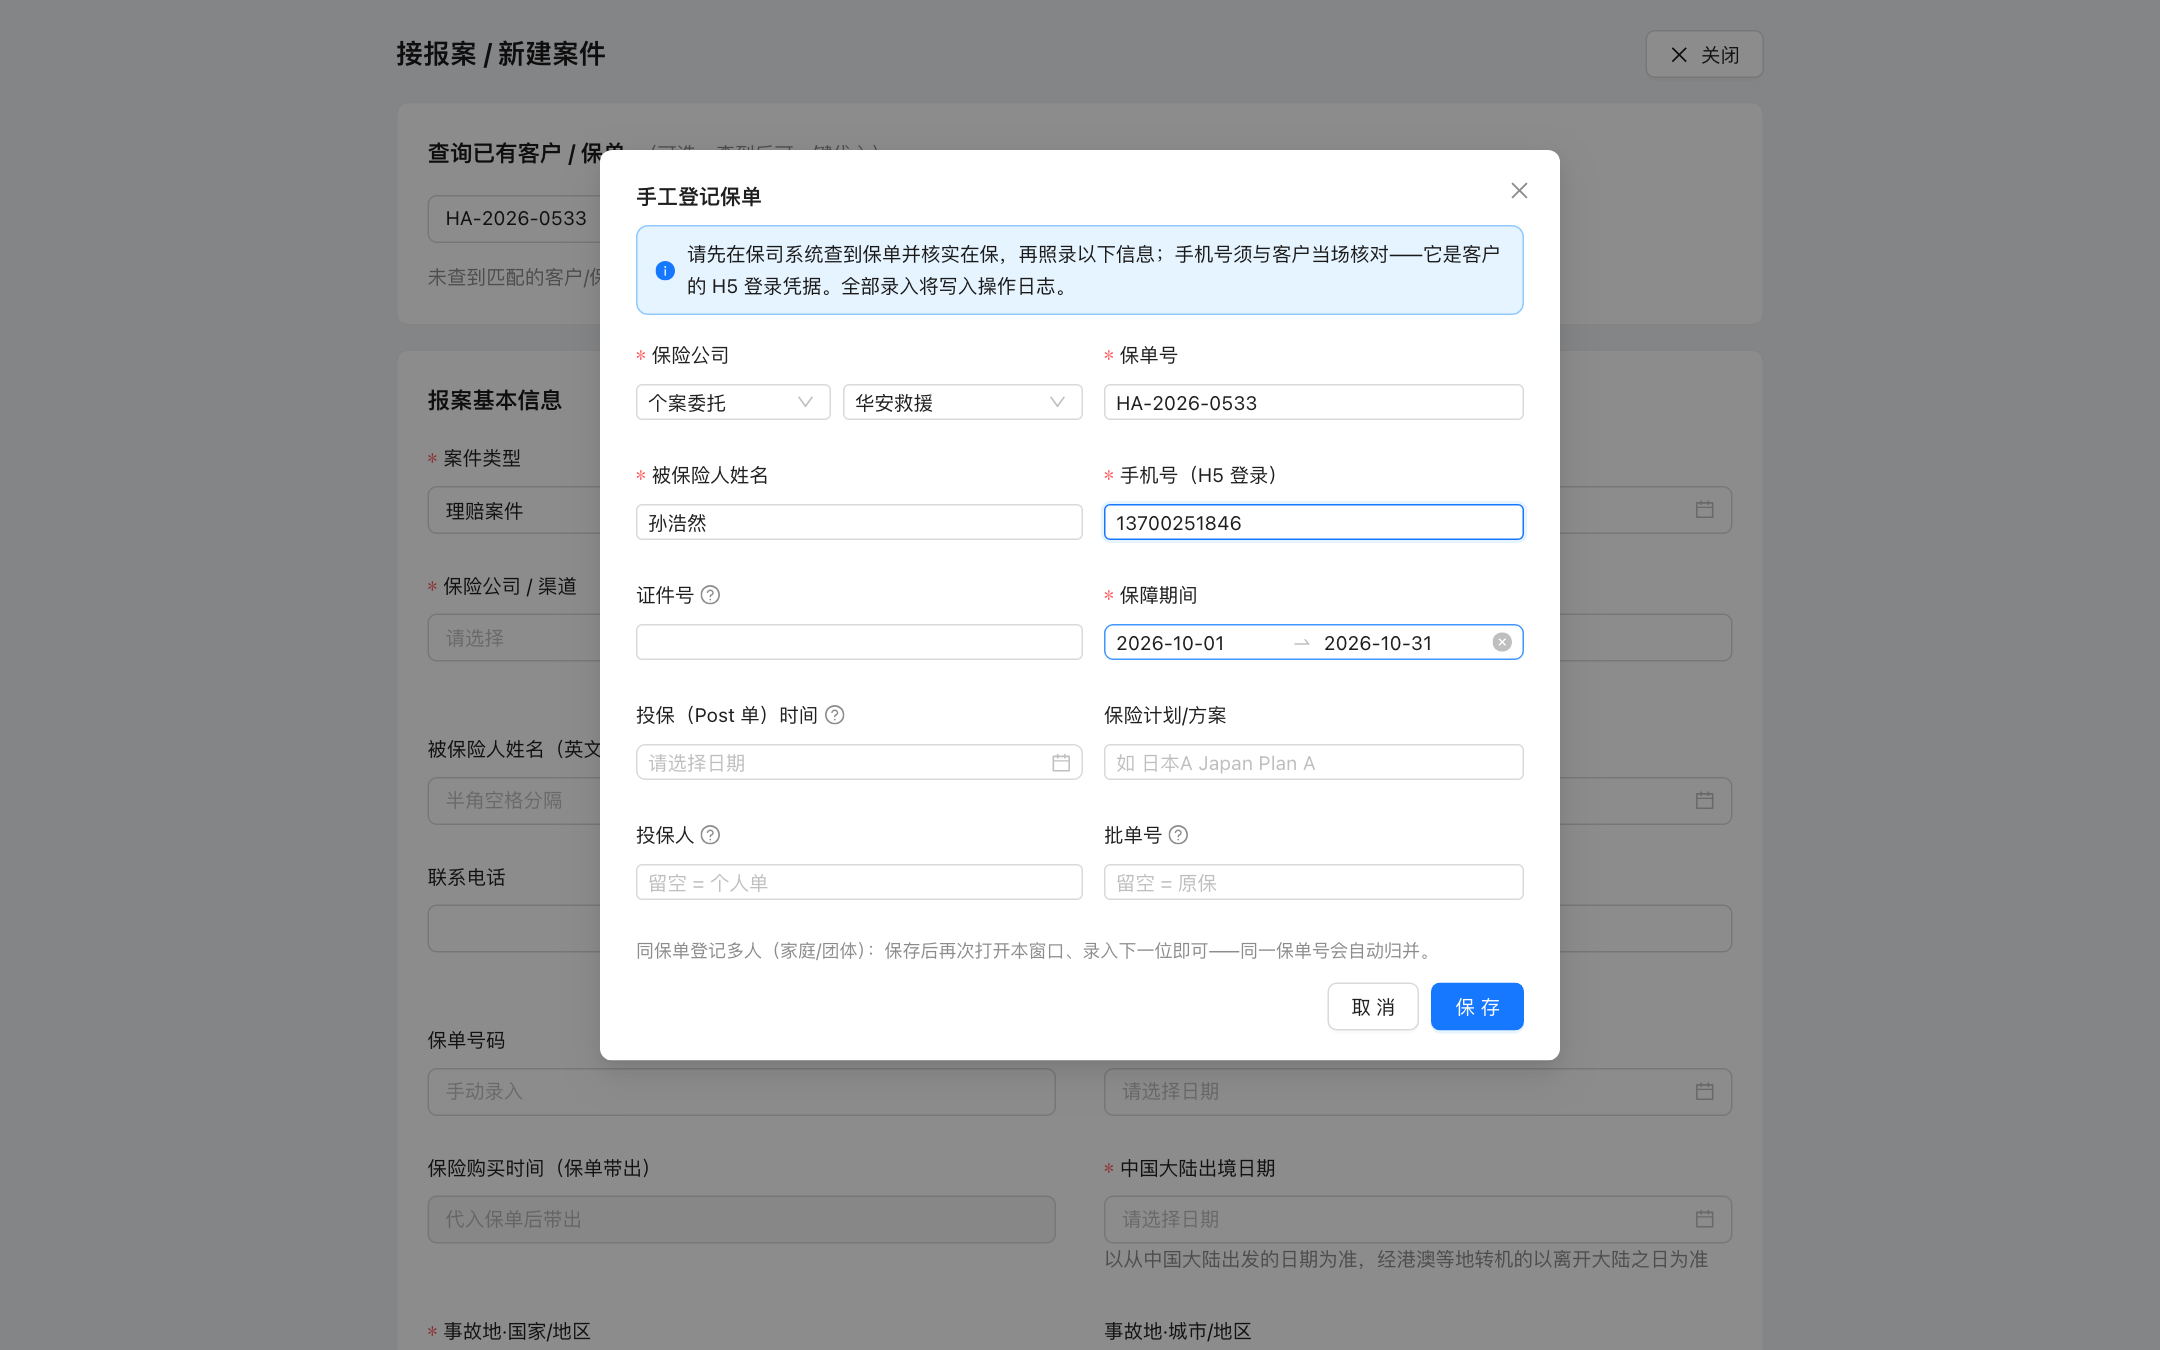The height and width of the screenshot is (1350, 2160).
Task: Open help tooltip next to 证件号
Action: pos(710,595)
